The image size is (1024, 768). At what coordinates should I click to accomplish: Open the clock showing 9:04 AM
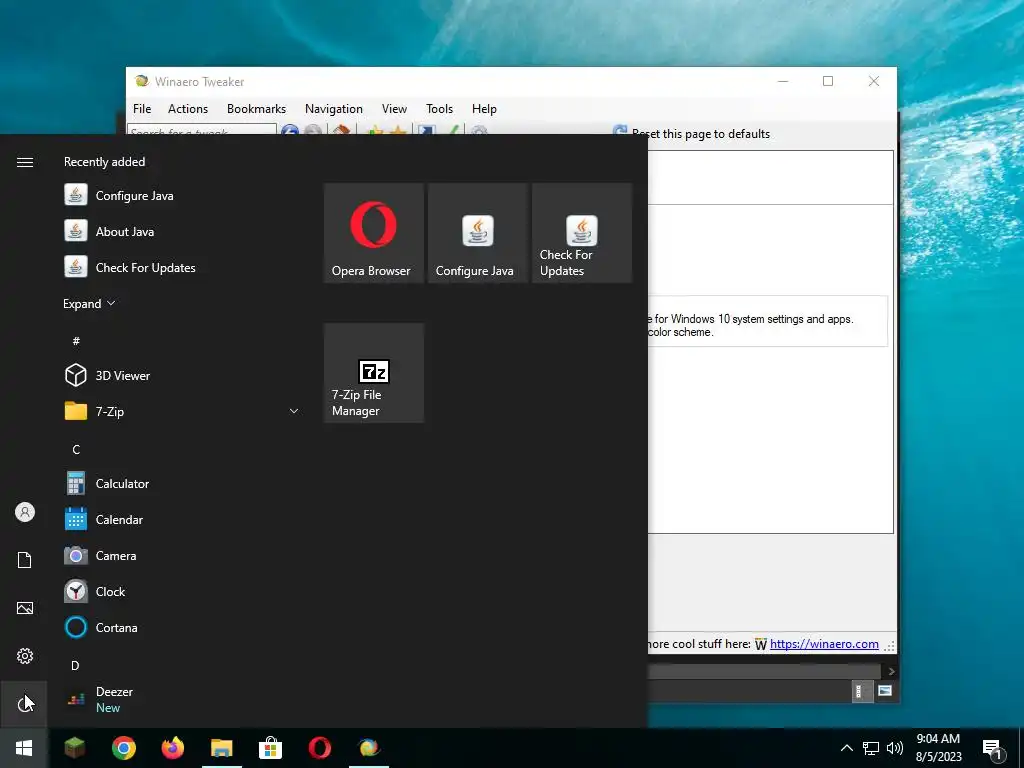click(x=938, y=748)
